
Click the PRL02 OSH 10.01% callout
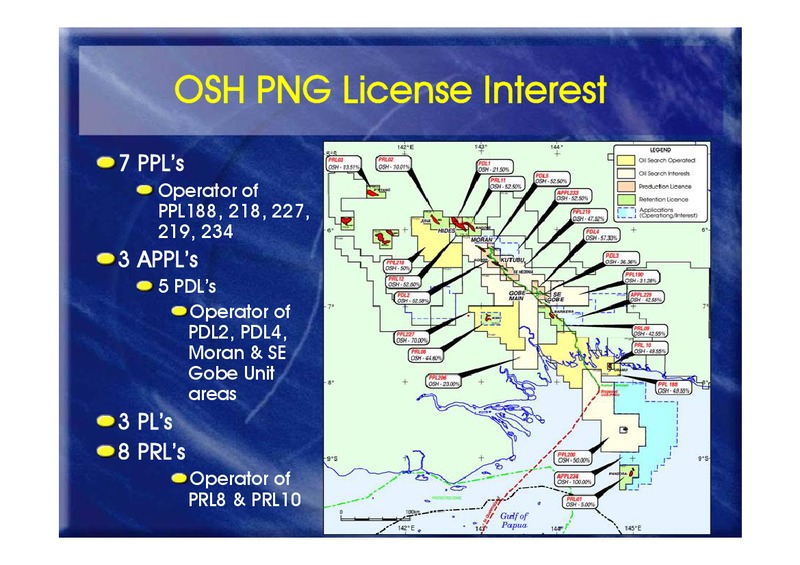coord(393,163)
